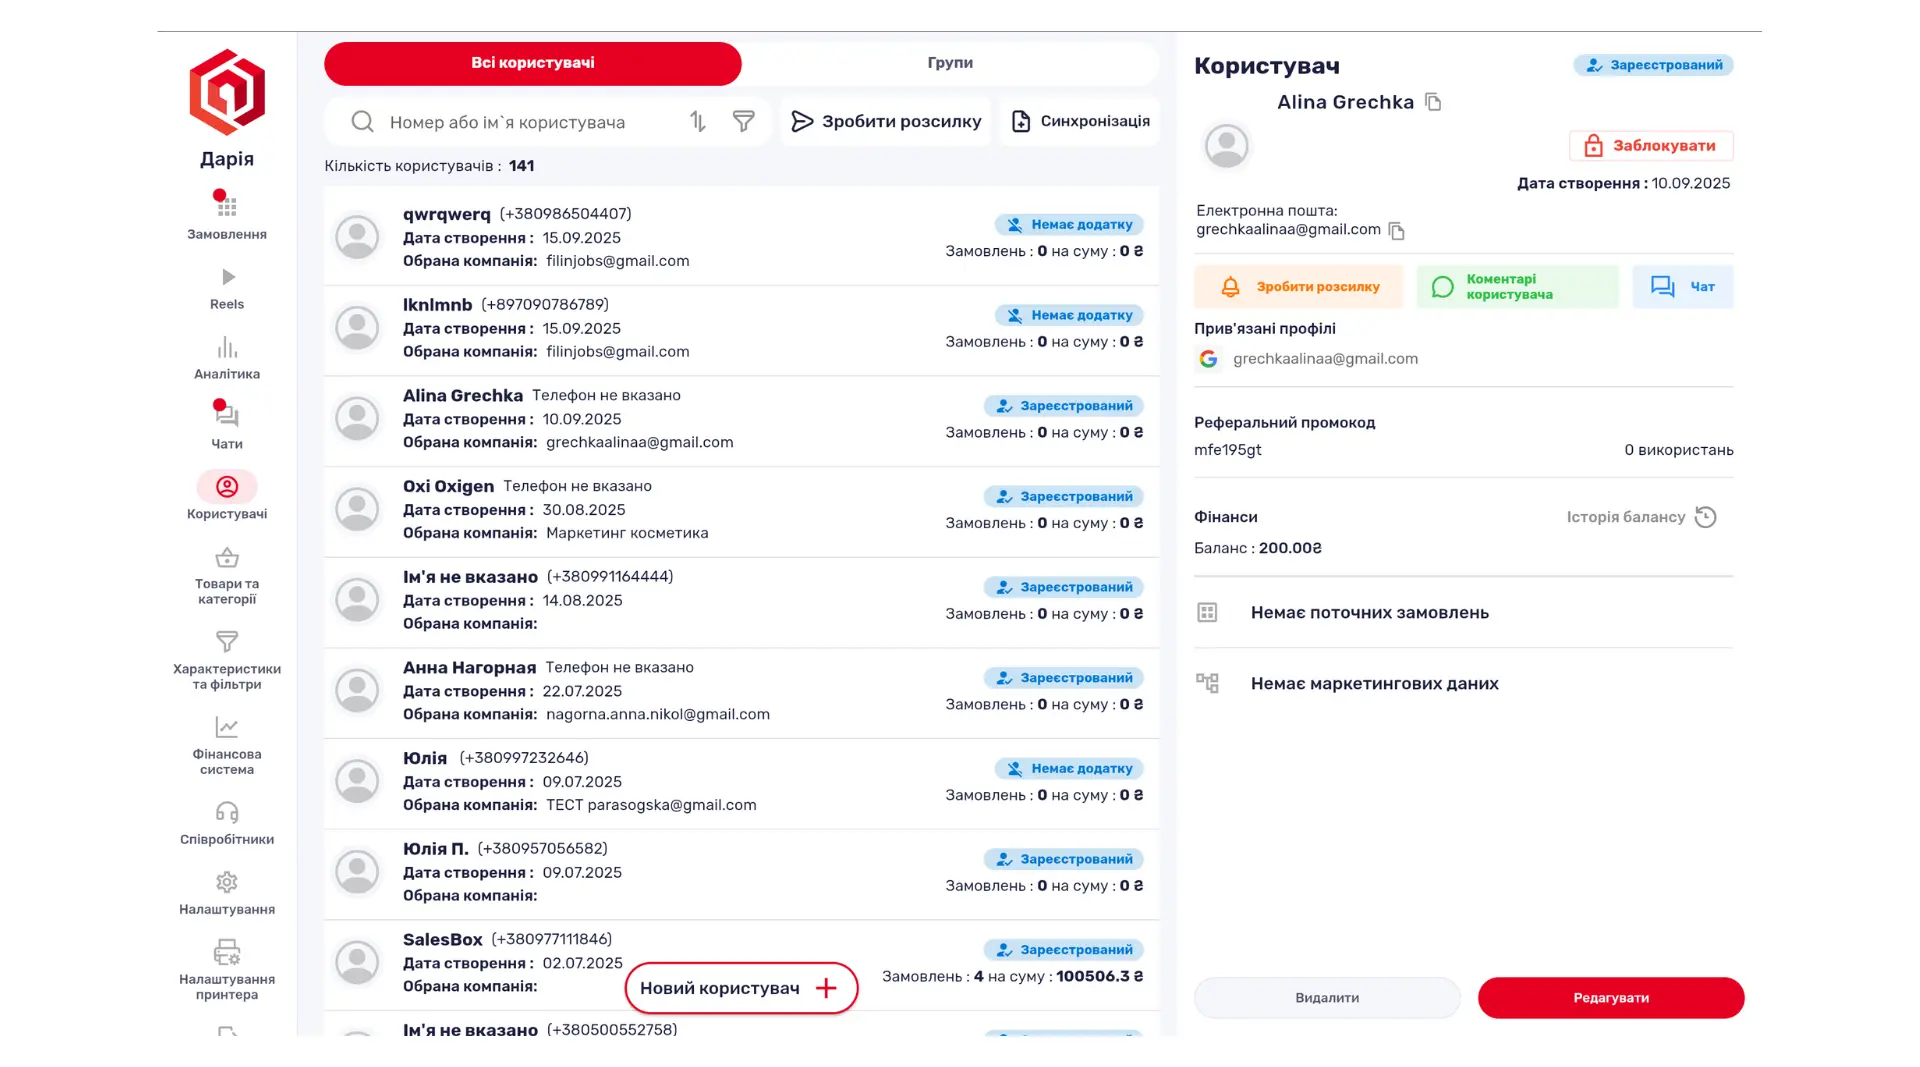Click the Oxi Oxigen user avatar
Viewport: 1920px width, 1067px height.
click(x=357, y=509)
